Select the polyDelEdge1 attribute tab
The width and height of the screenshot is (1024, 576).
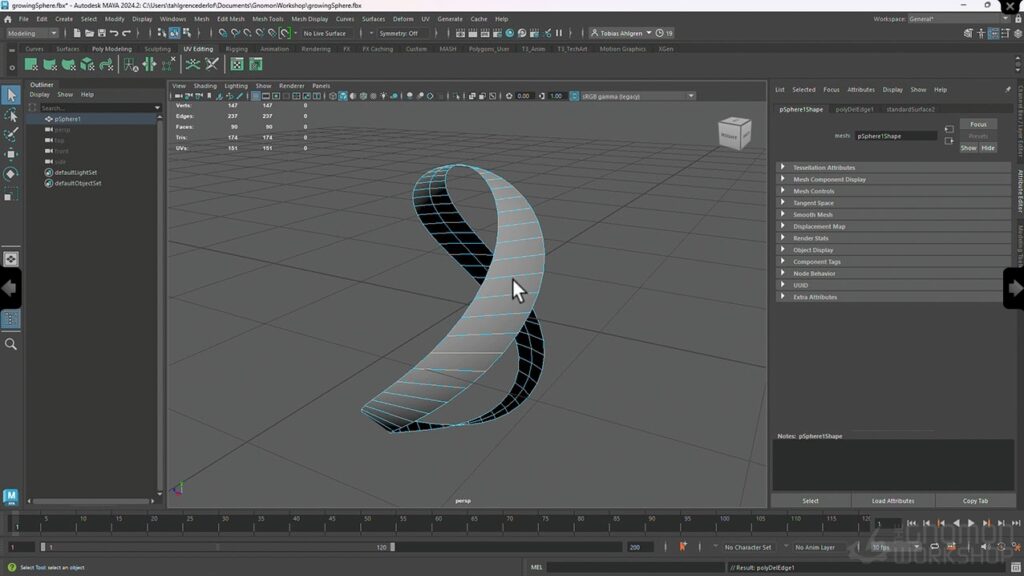tap(854, 109)
